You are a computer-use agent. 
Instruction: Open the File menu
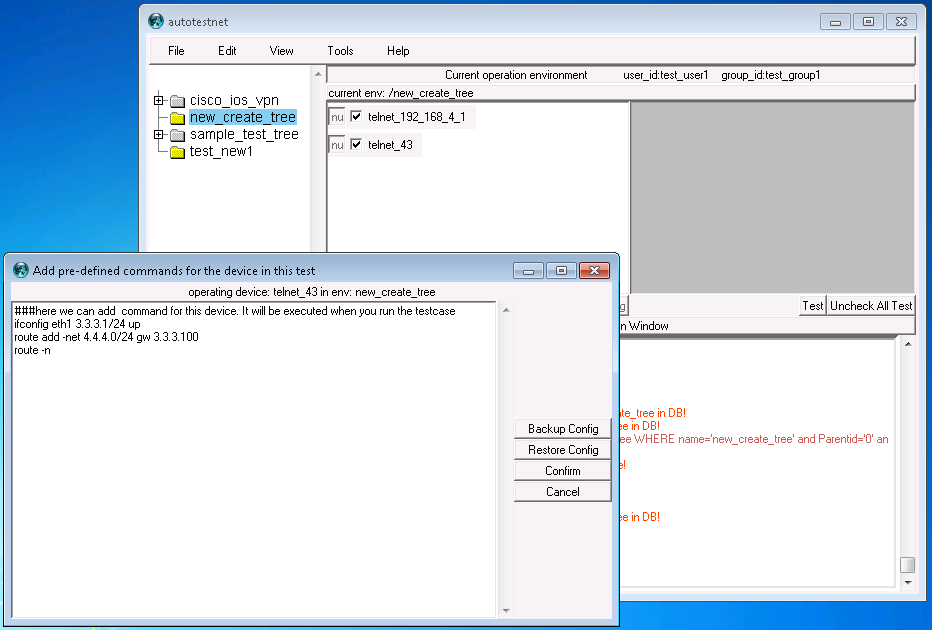point(176,51)
